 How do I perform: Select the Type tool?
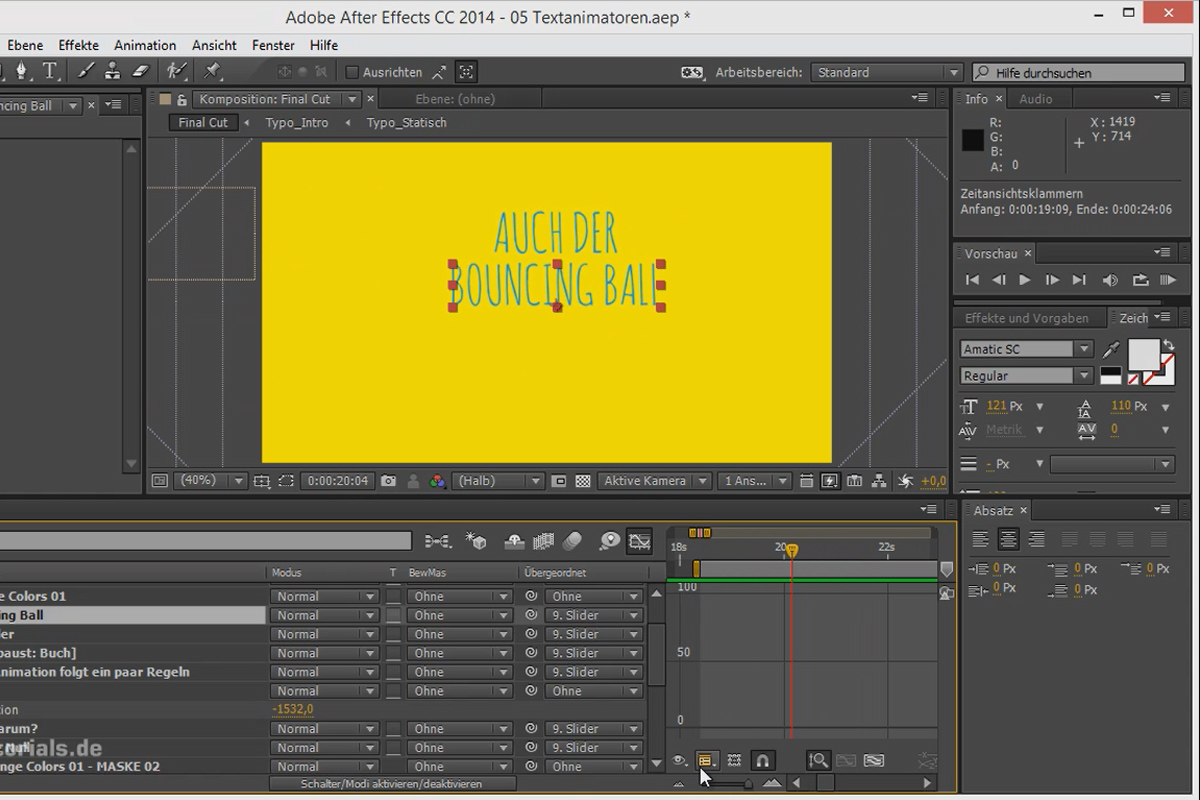49,71
